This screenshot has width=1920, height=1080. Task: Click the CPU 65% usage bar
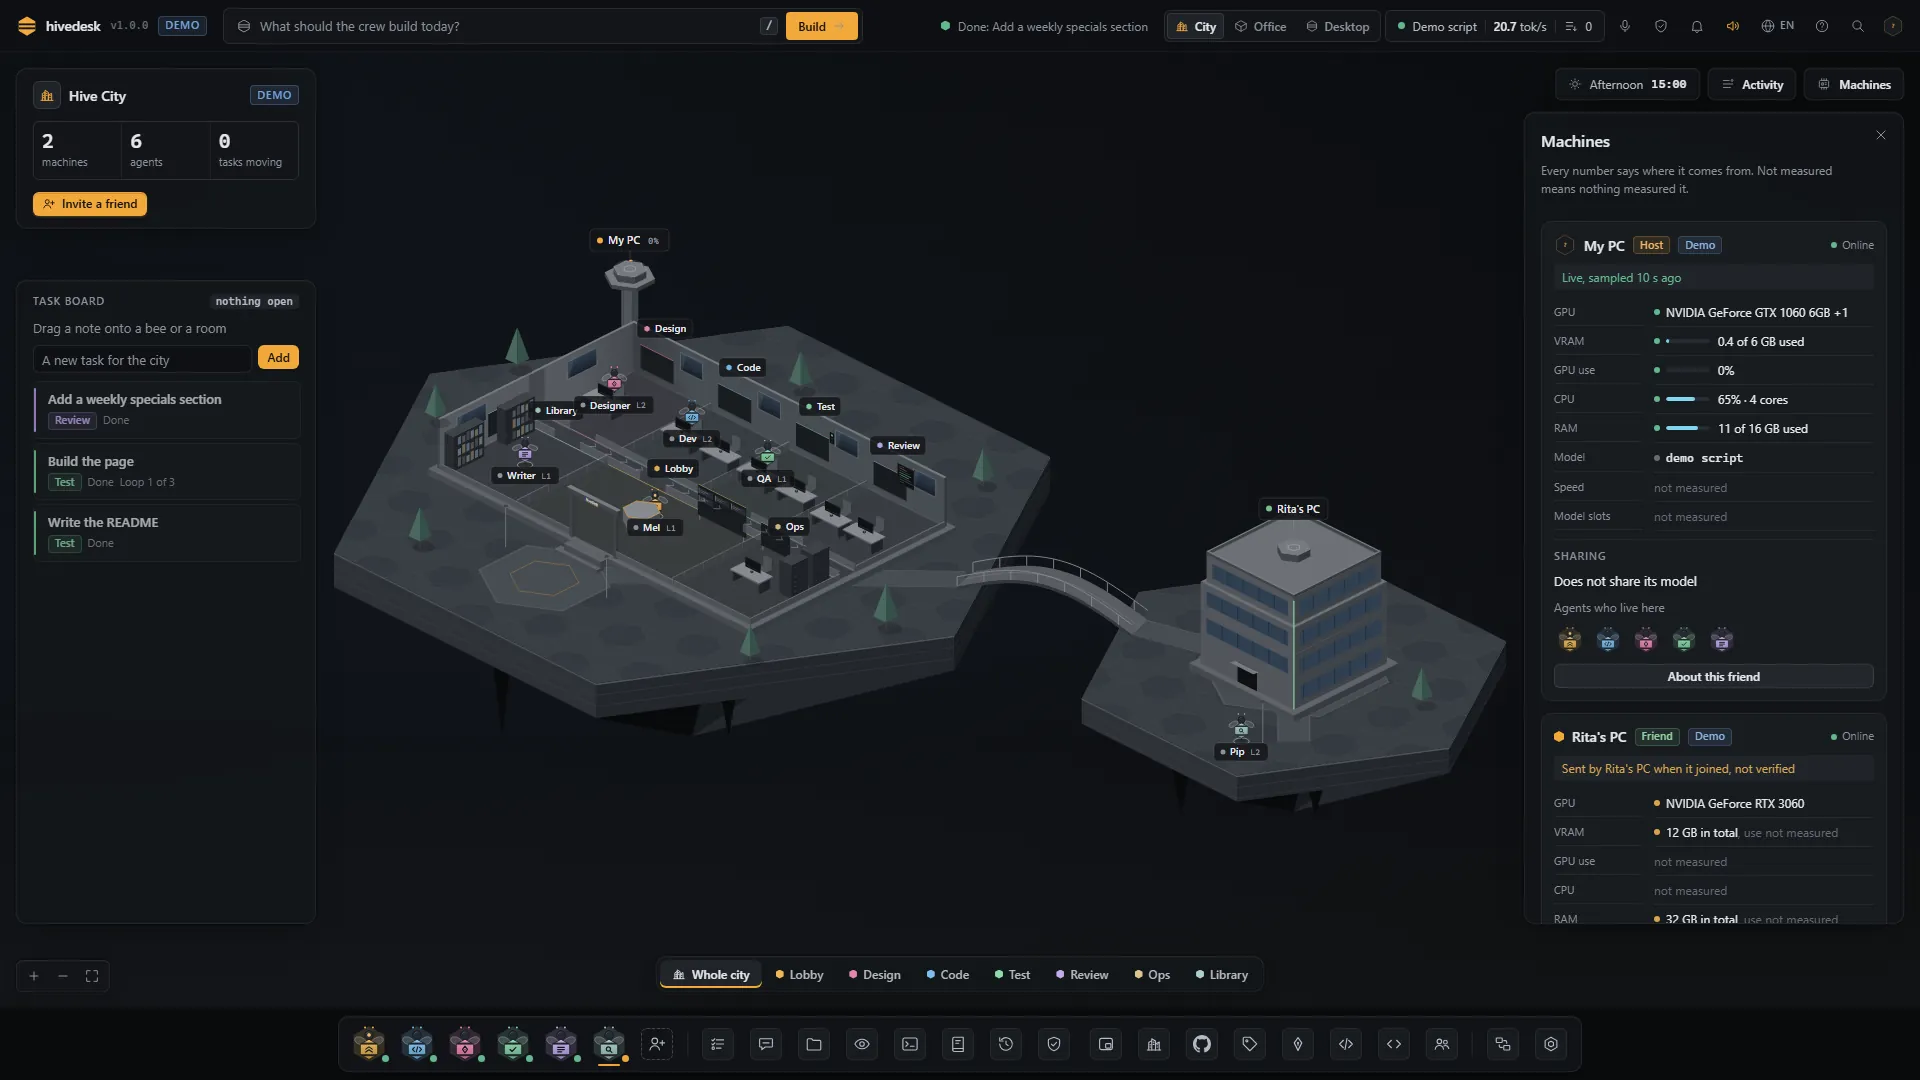coord(1686,400)
